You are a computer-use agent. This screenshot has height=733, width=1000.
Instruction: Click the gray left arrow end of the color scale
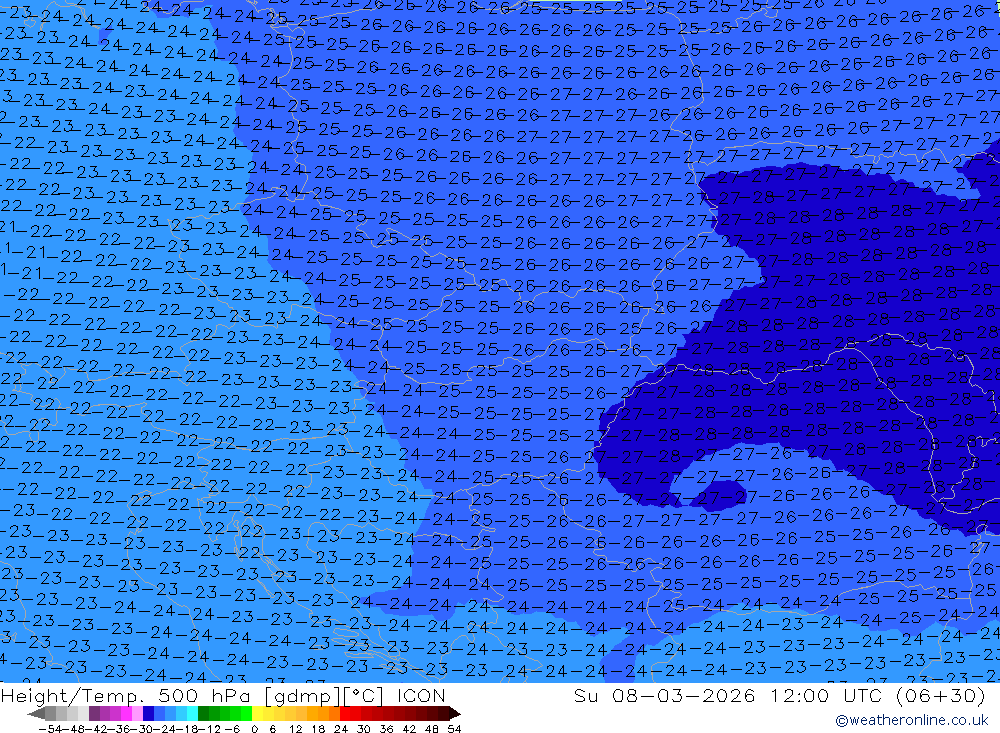pyautogui.click(x=36, y=714)
